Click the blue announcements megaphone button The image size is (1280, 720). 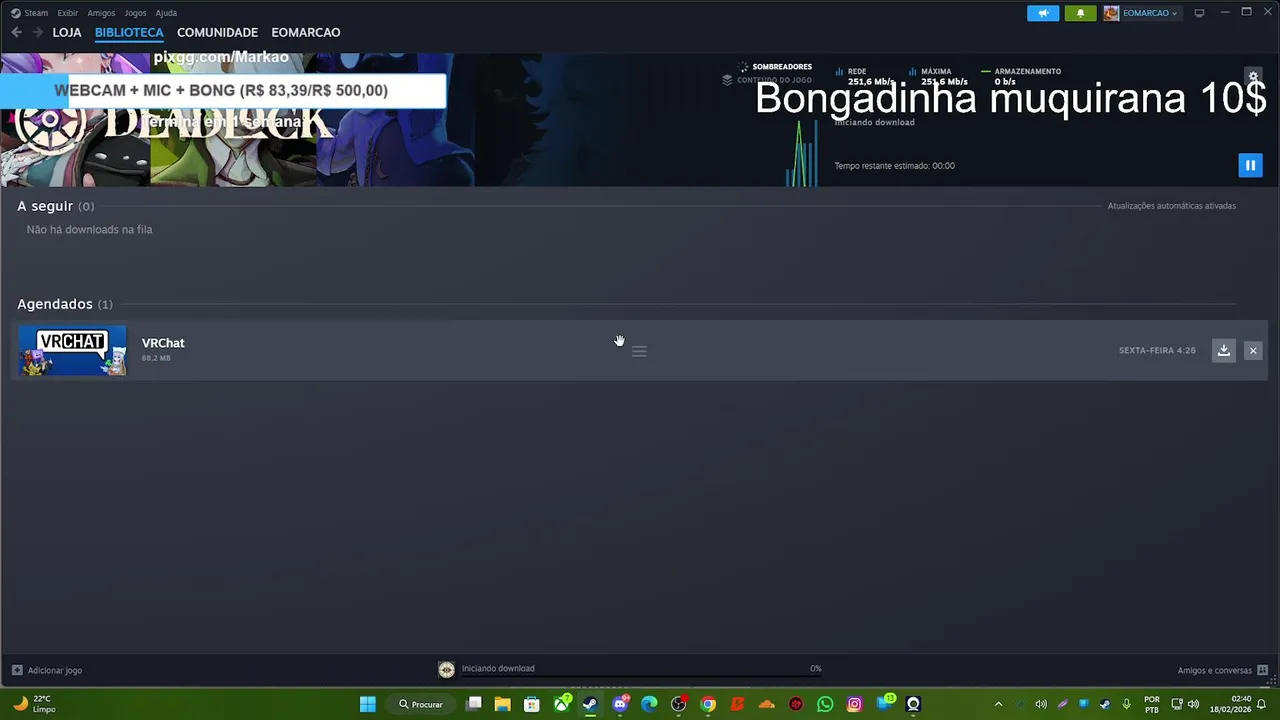coord(1043,13)
